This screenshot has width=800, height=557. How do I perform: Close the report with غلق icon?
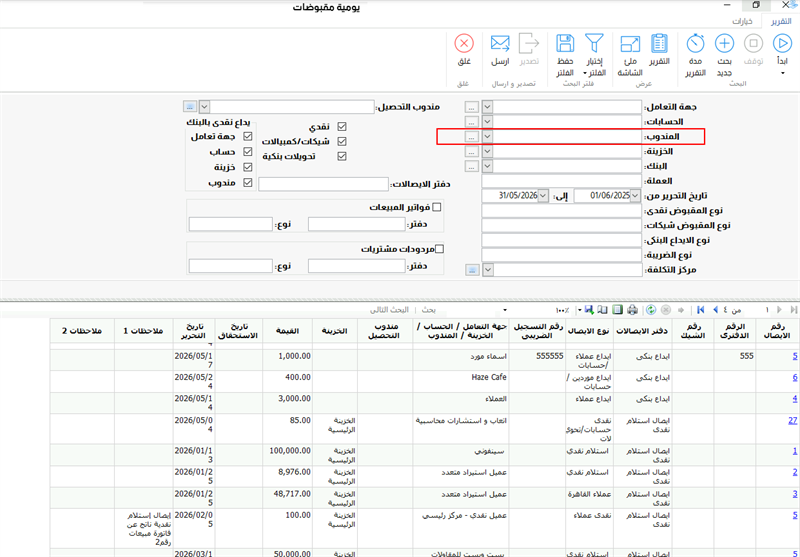pyautogui.click(x=464, y=44)
